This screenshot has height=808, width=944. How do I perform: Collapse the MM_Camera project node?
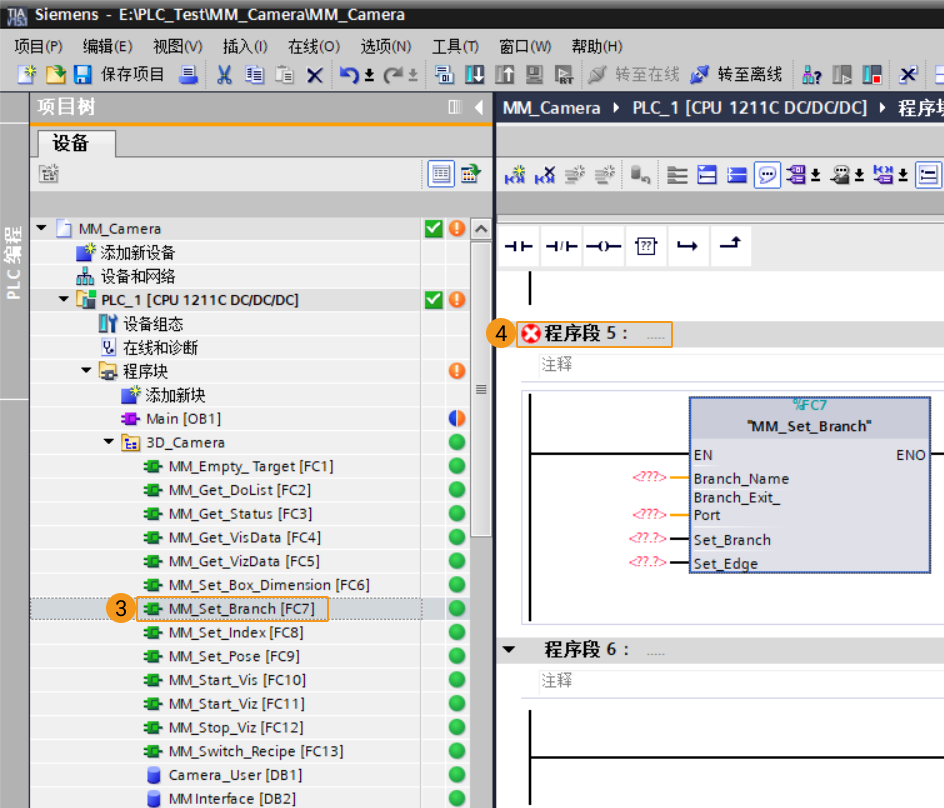[42, 228]
